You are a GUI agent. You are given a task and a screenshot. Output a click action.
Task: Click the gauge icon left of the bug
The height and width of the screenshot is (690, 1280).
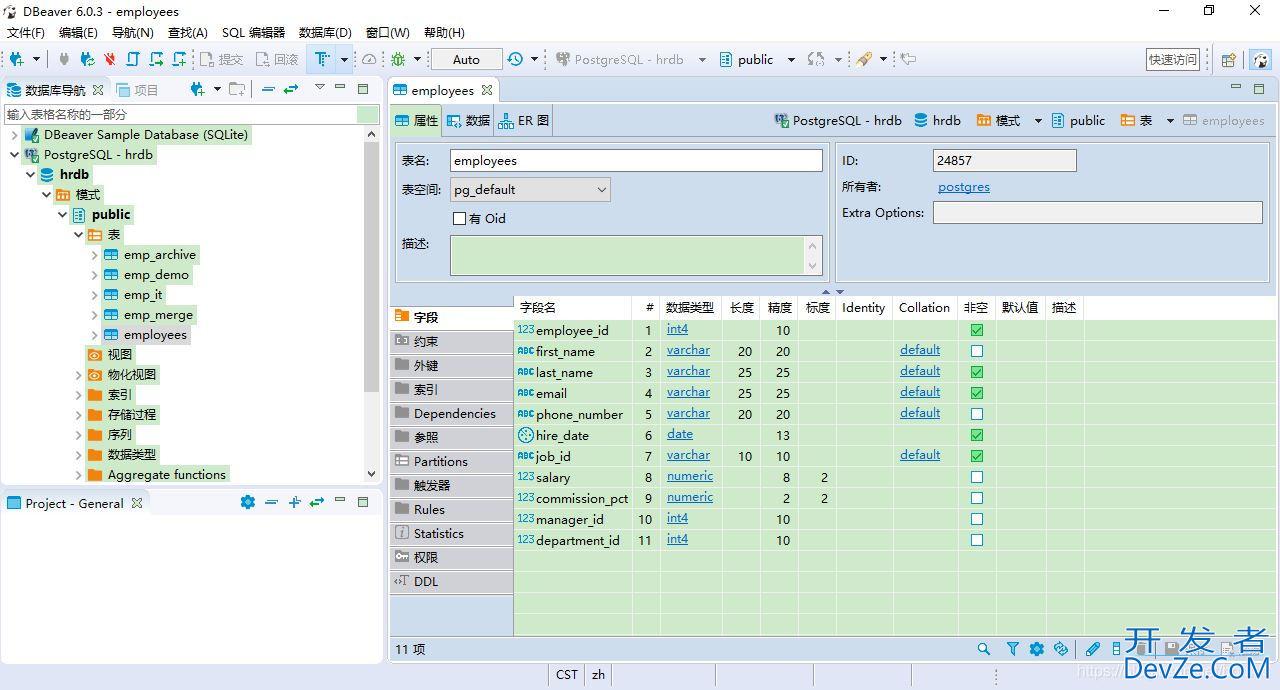click(369, 59)
